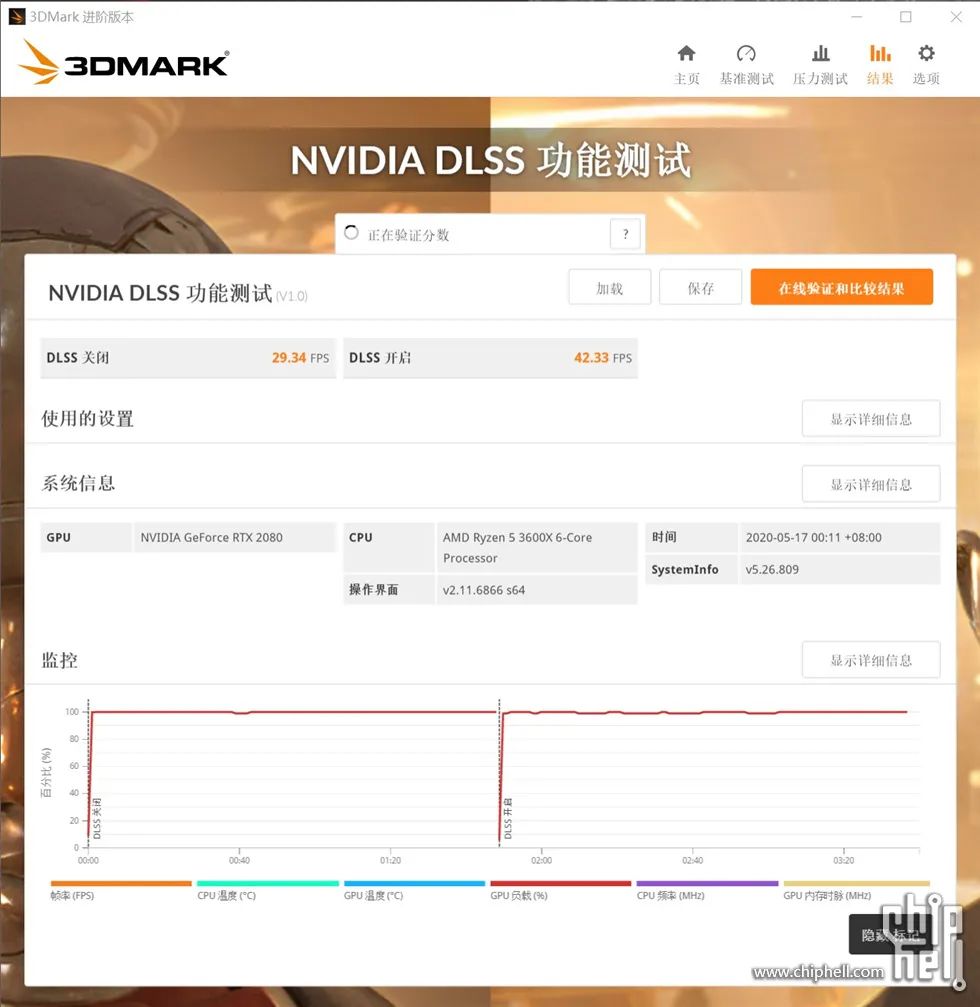The width and height of the screenshot is (980, 1007).
Task: Click the timestamp 2020-05-17 00:11 value
Action: click(x=813, y=538)
